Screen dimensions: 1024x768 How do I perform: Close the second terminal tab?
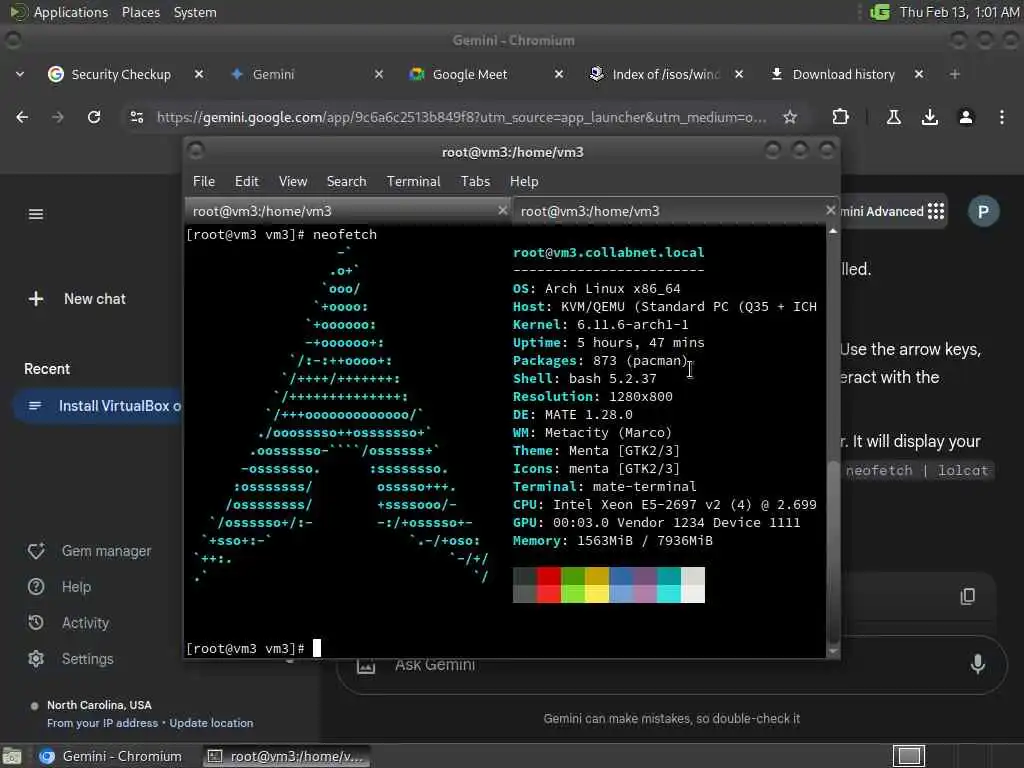coord(830,210)
